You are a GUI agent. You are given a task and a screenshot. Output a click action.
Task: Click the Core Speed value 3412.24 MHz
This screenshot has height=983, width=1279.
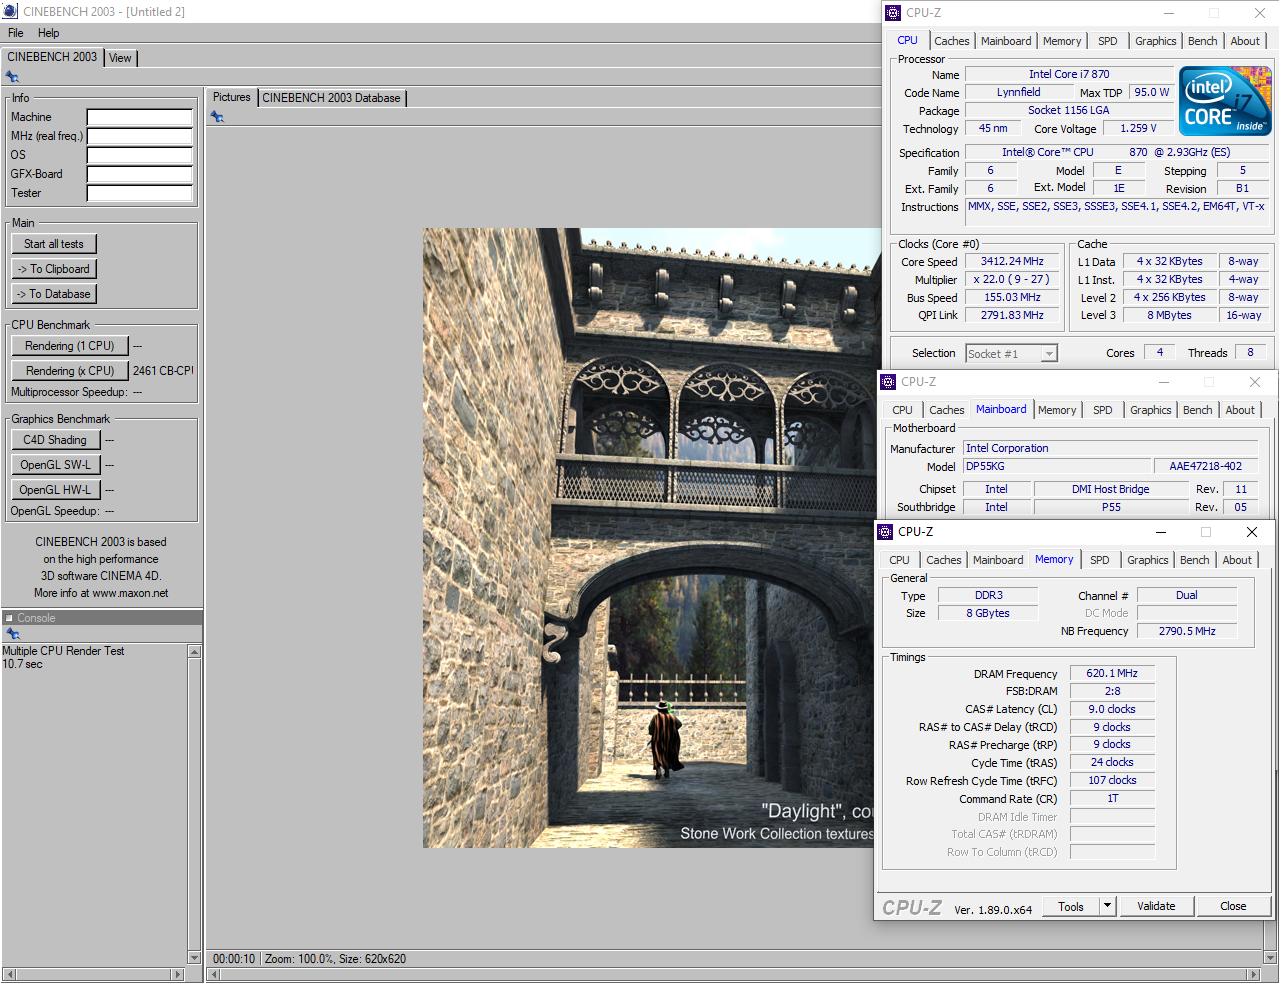(x=1012, y=261)
